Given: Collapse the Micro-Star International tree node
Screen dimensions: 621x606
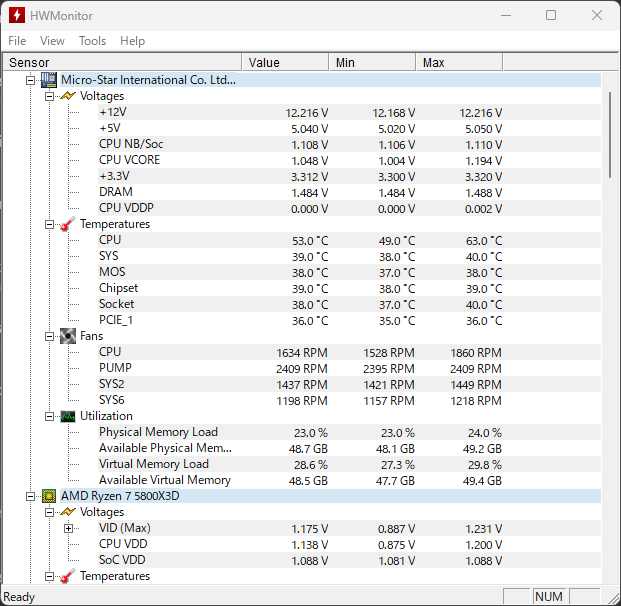Looking at the screenshot, I should 30,80.
